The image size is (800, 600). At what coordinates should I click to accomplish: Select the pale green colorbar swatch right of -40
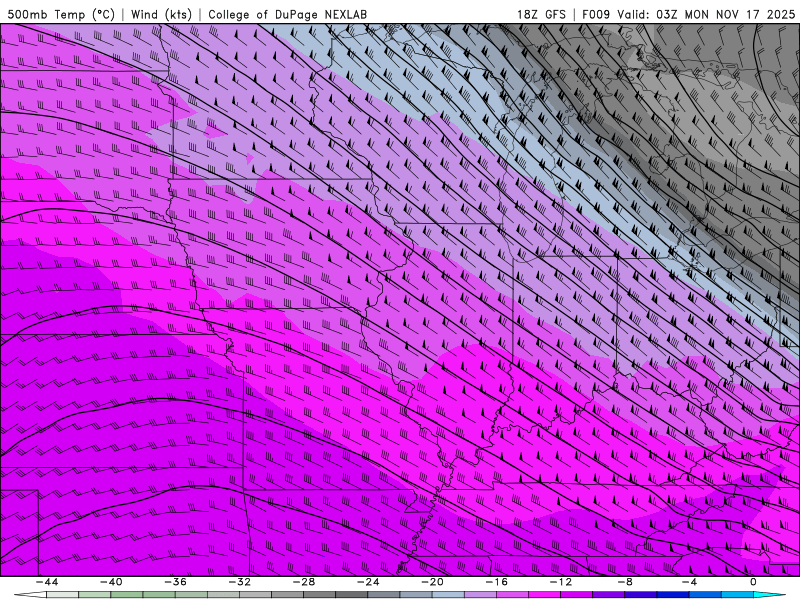[127, 595]
